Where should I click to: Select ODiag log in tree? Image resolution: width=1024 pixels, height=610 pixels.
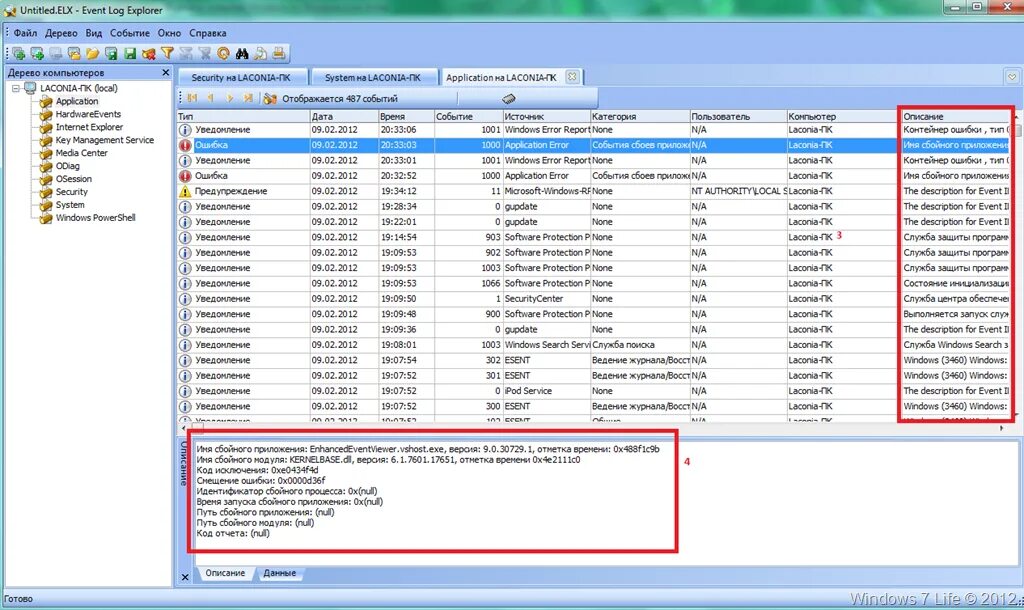pyautogui.click(x=67, y=166)
